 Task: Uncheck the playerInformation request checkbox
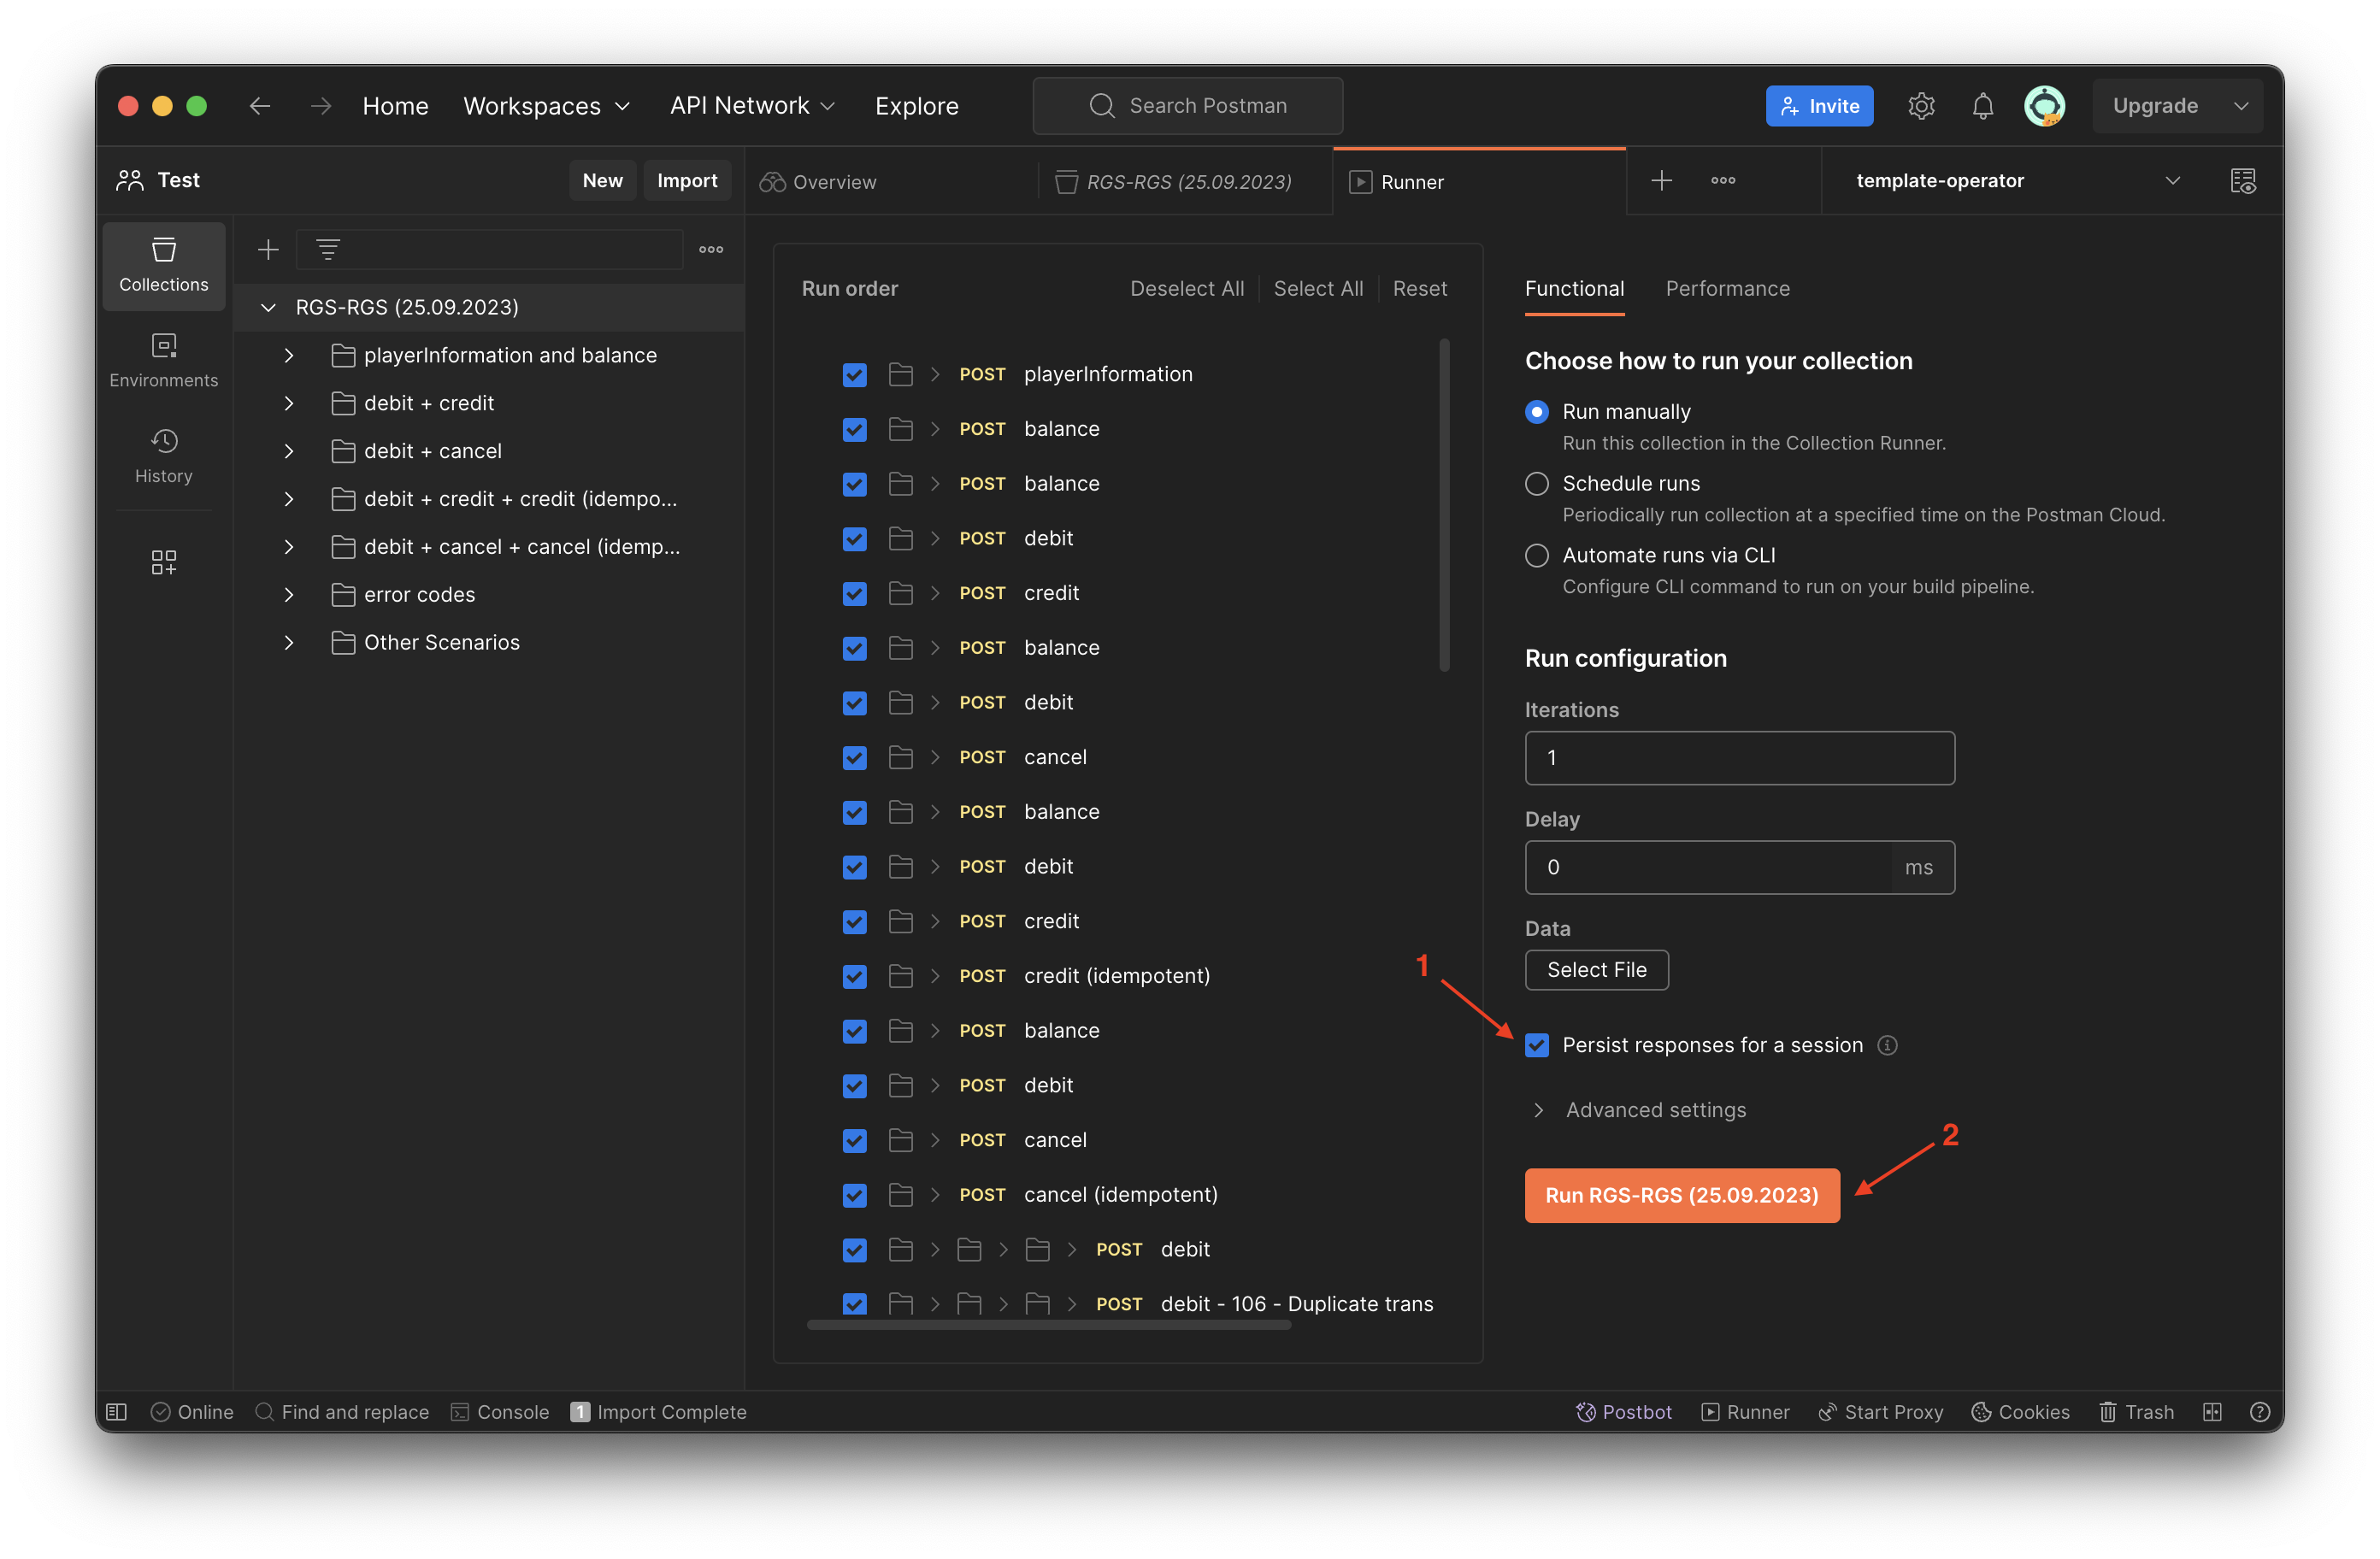(x=854, y=375)
